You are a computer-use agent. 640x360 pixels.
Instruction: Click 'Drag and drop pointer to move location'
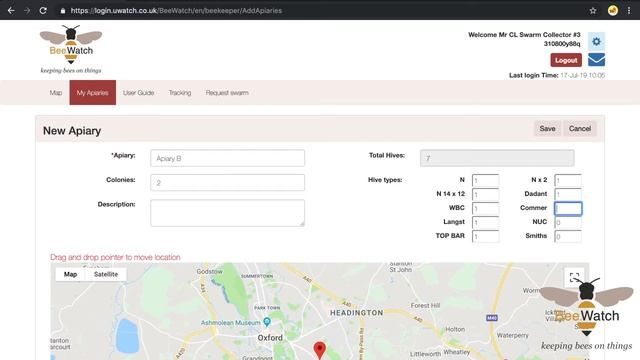(115, 257)
